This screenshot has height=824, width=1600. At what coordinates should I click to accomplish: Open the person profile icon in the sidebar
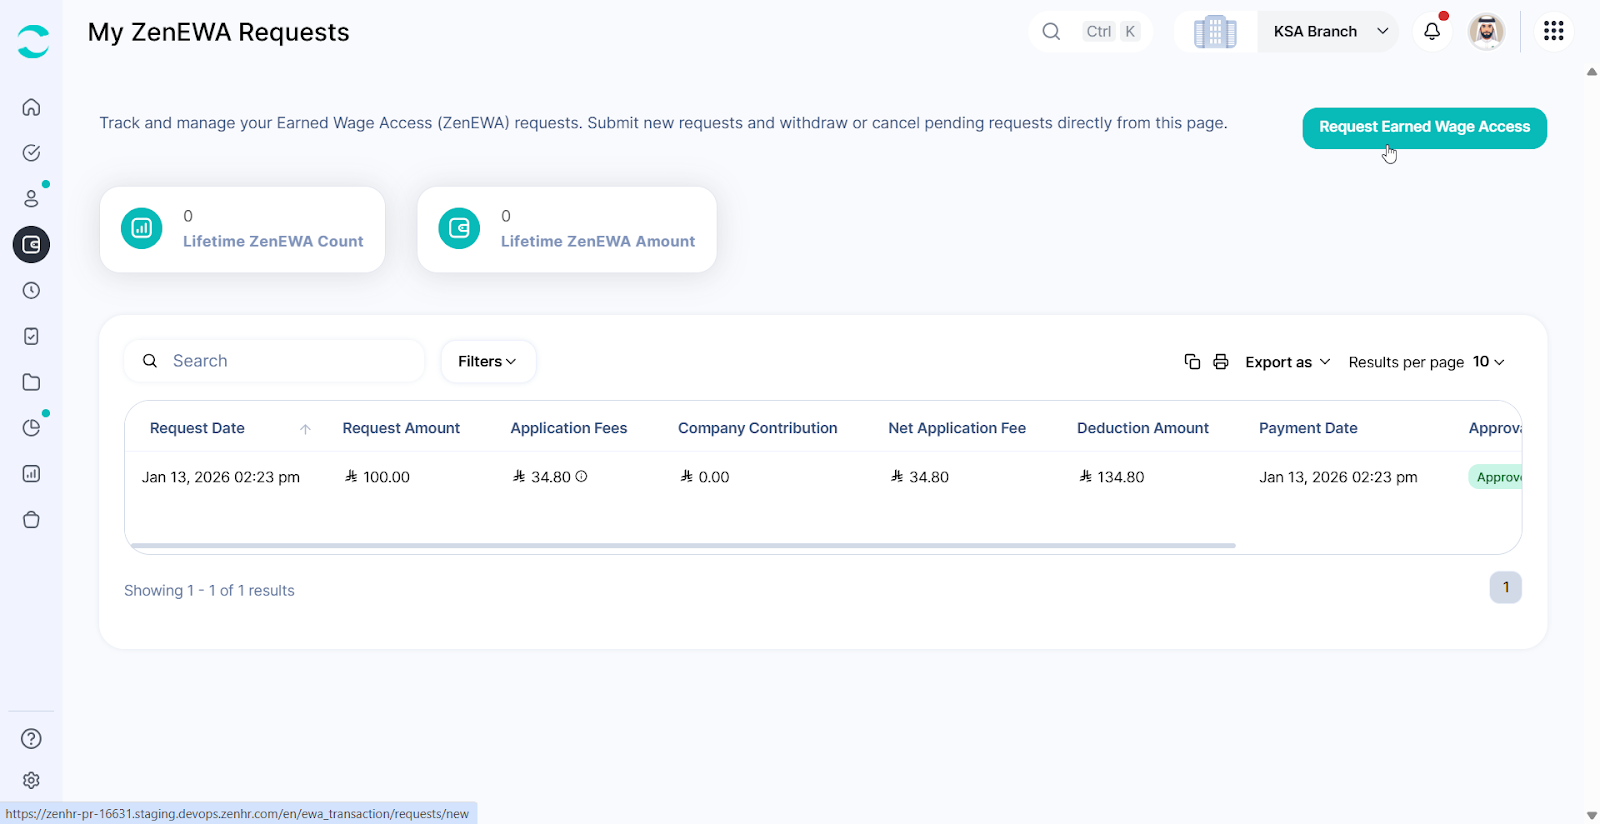[x=31, y=199]
